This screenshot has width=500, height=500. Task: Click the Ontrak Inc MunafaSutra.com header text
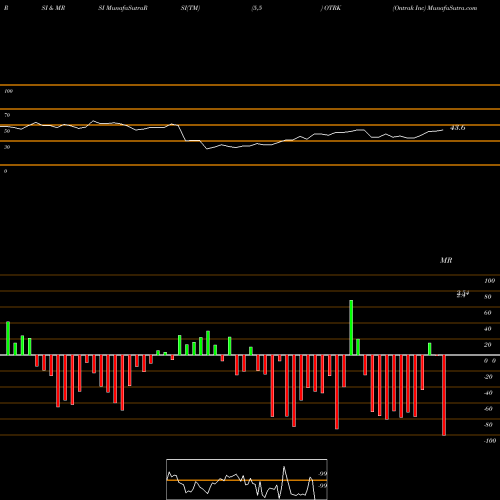[x=435, y=8]
